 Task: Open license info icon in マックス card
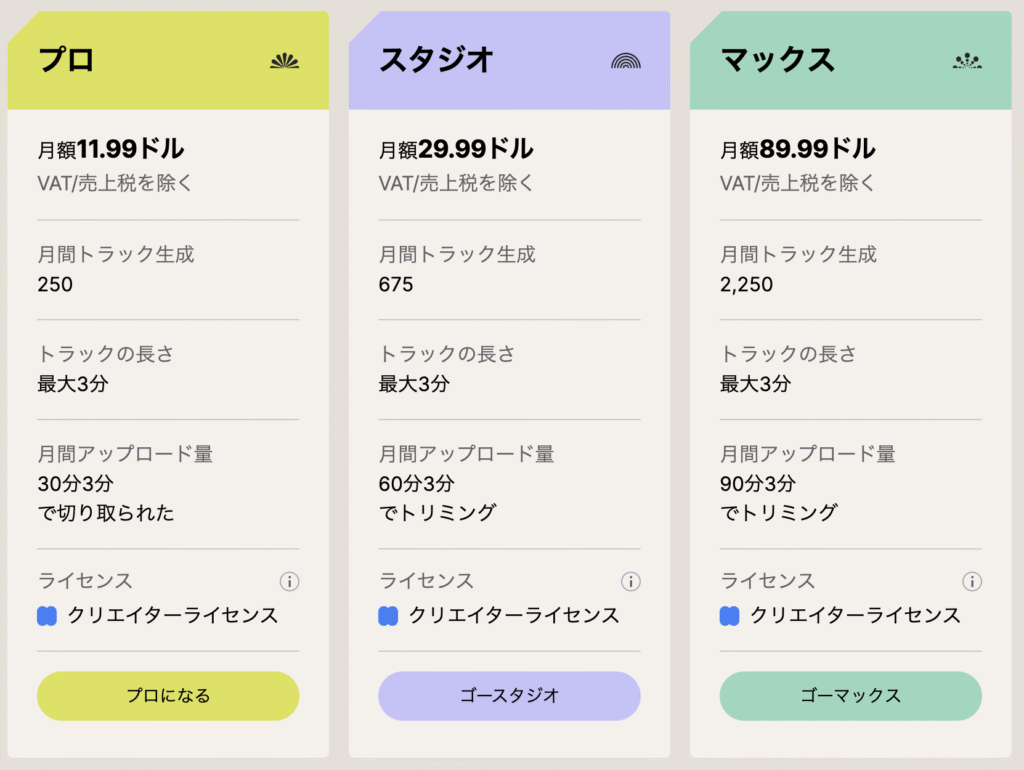(971, 581)
